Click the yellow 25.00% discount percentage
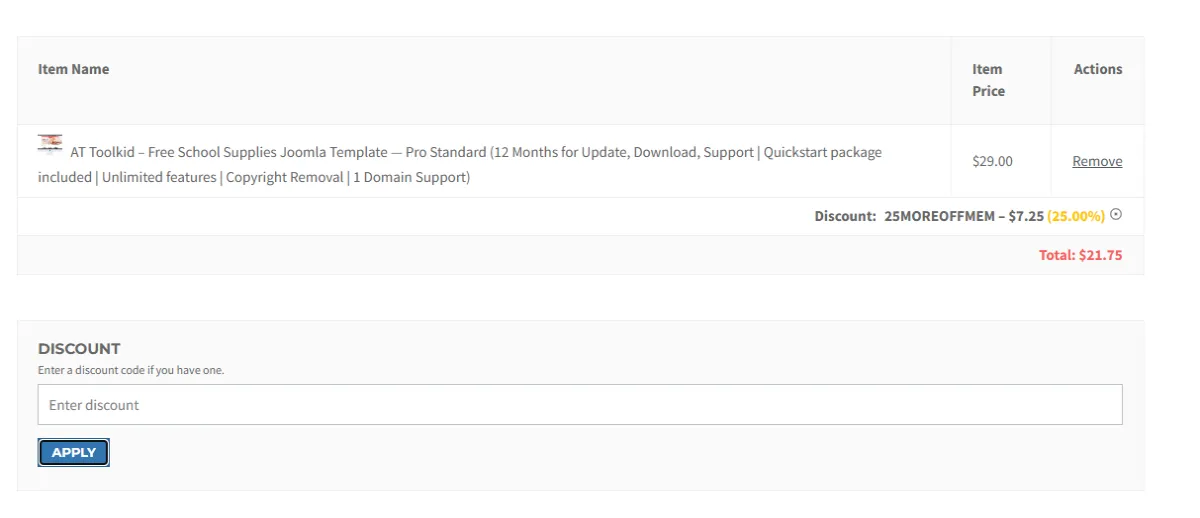 click(1076, 216)
